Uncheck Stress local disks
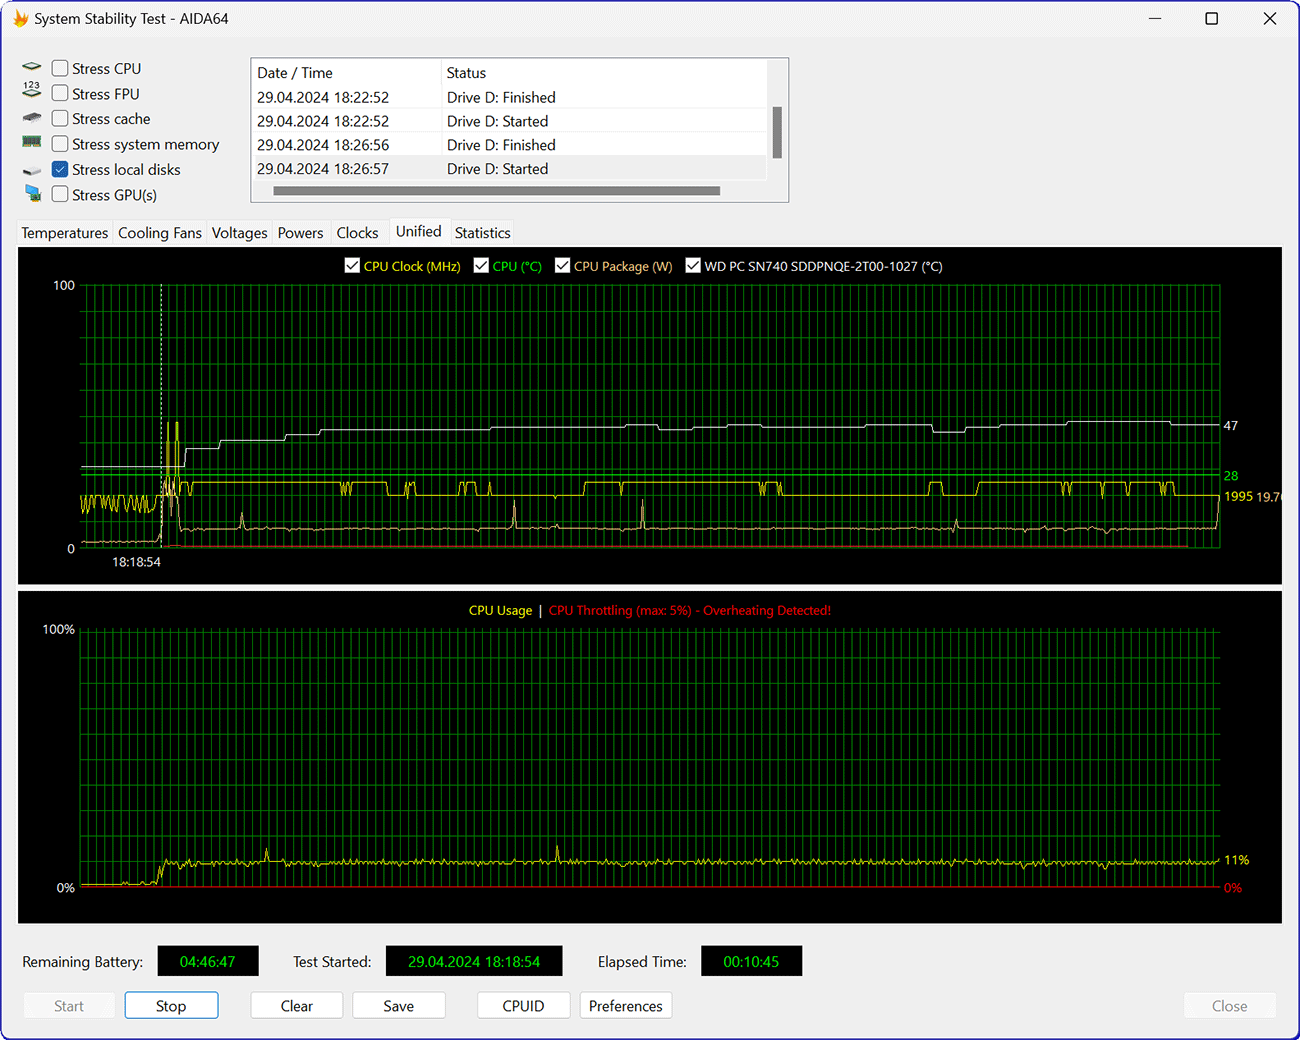The height and width of the screenshot is (1040, 1300). pyautogui.click(x=60, y=169)
